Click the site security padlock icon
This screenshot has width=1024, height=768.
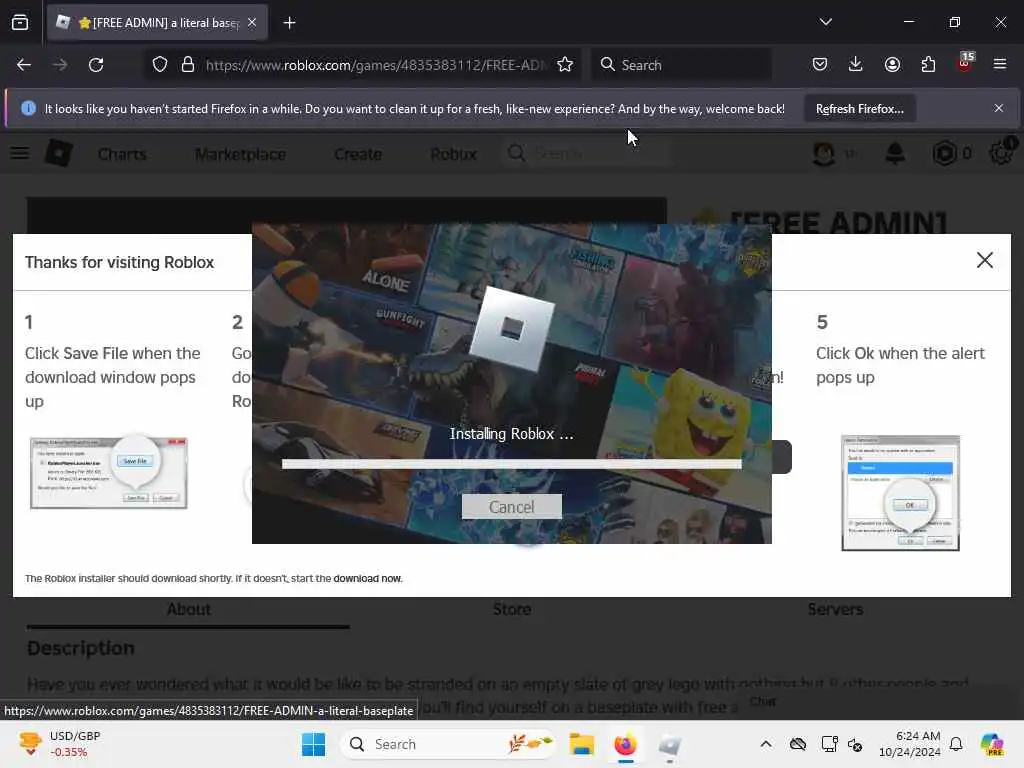pyautogui.click(x=188, y=65)
